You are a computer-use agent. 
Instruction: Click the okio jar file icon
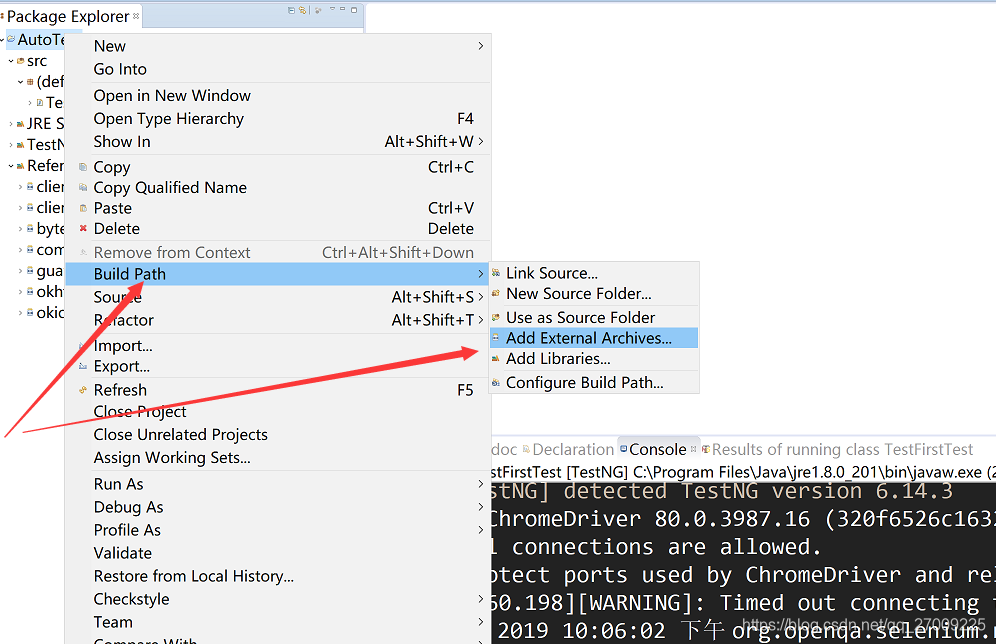(x=30, y=312)
